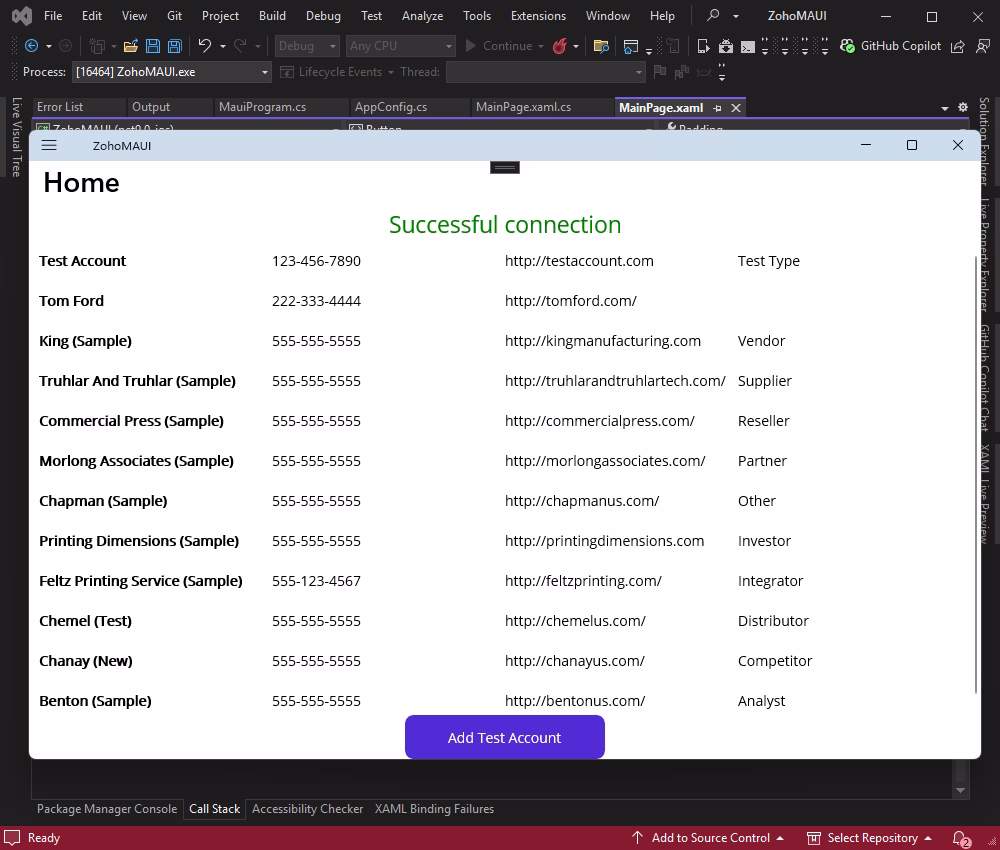This screenshot has width=1000, height=850.
Task: Expand the Undo history dropdown arrow
Action: click(223, 46)
